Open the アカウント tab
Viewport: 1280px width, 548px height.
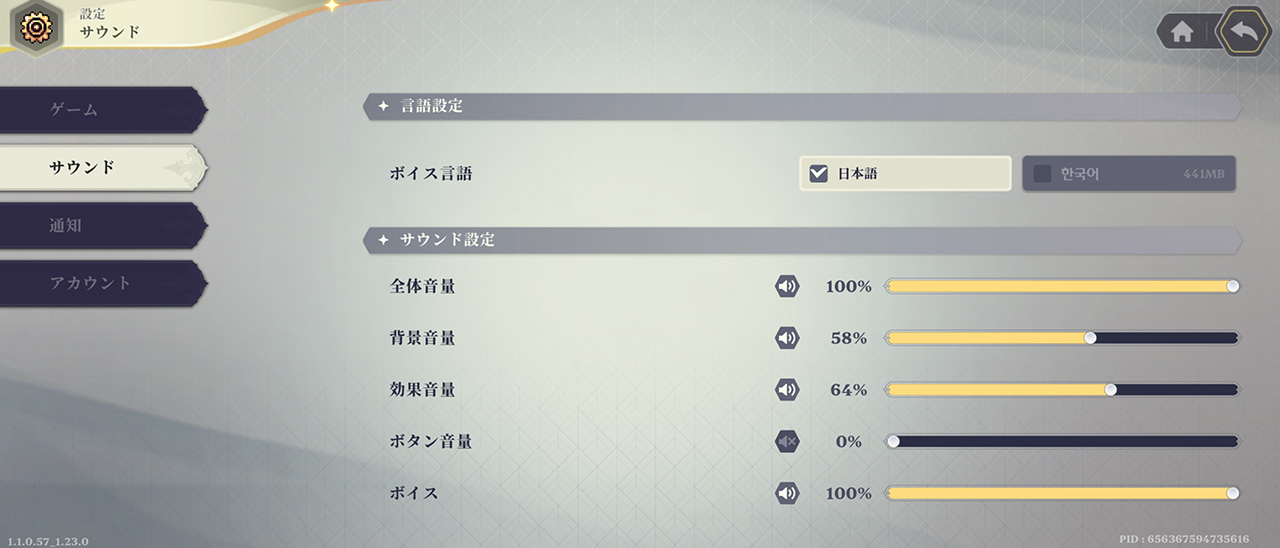tap(100, 283)
